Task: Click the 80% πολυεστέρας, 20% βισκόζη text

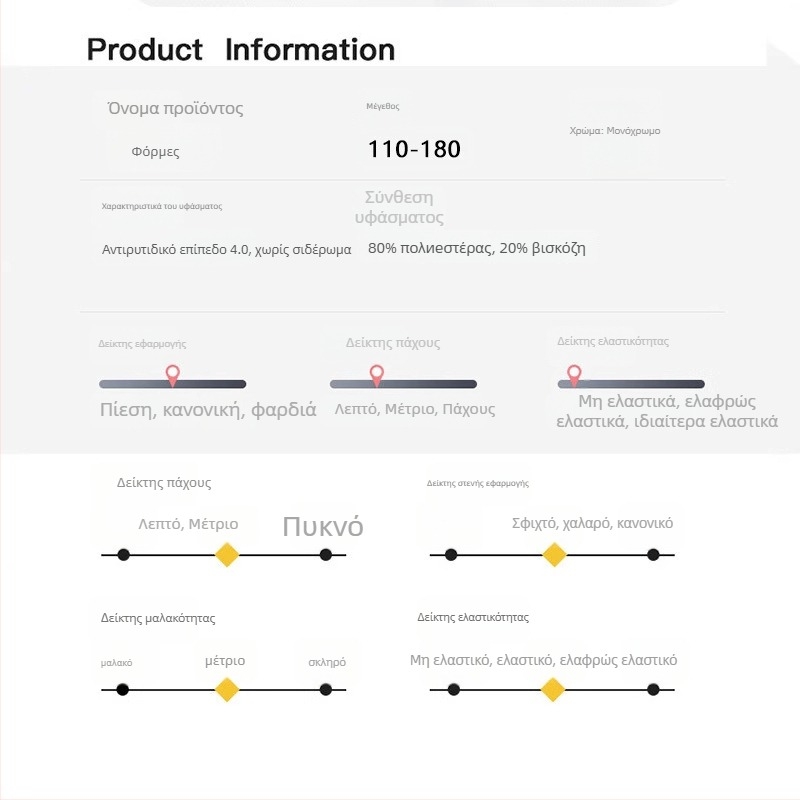Action: (x=476, y=248)
